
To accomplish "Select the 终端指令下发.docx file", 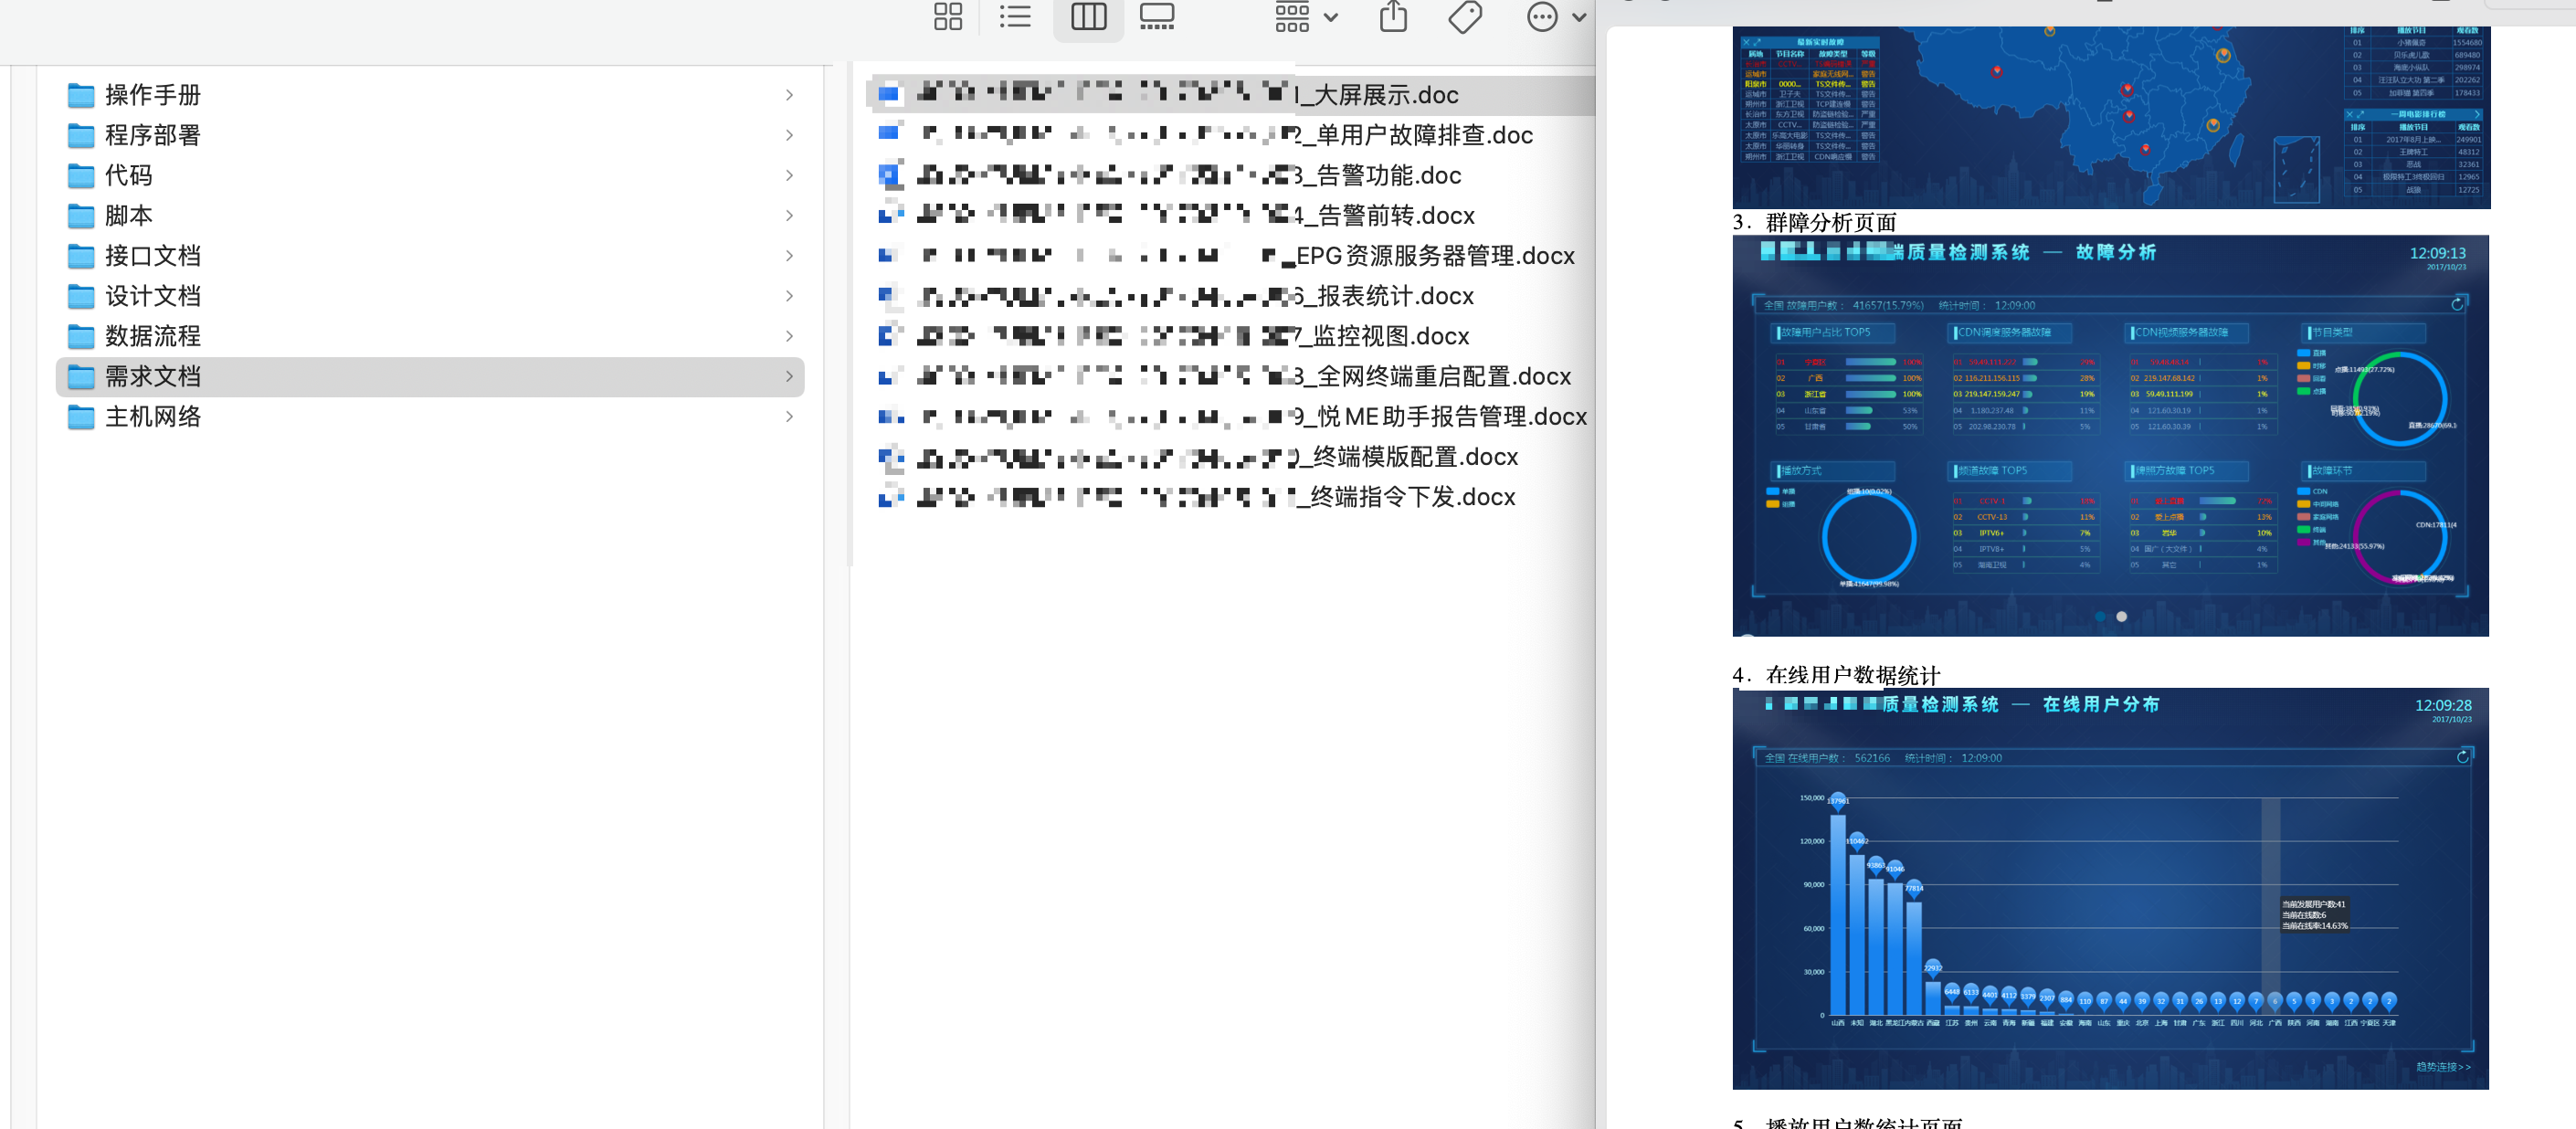I will 1412,497.
